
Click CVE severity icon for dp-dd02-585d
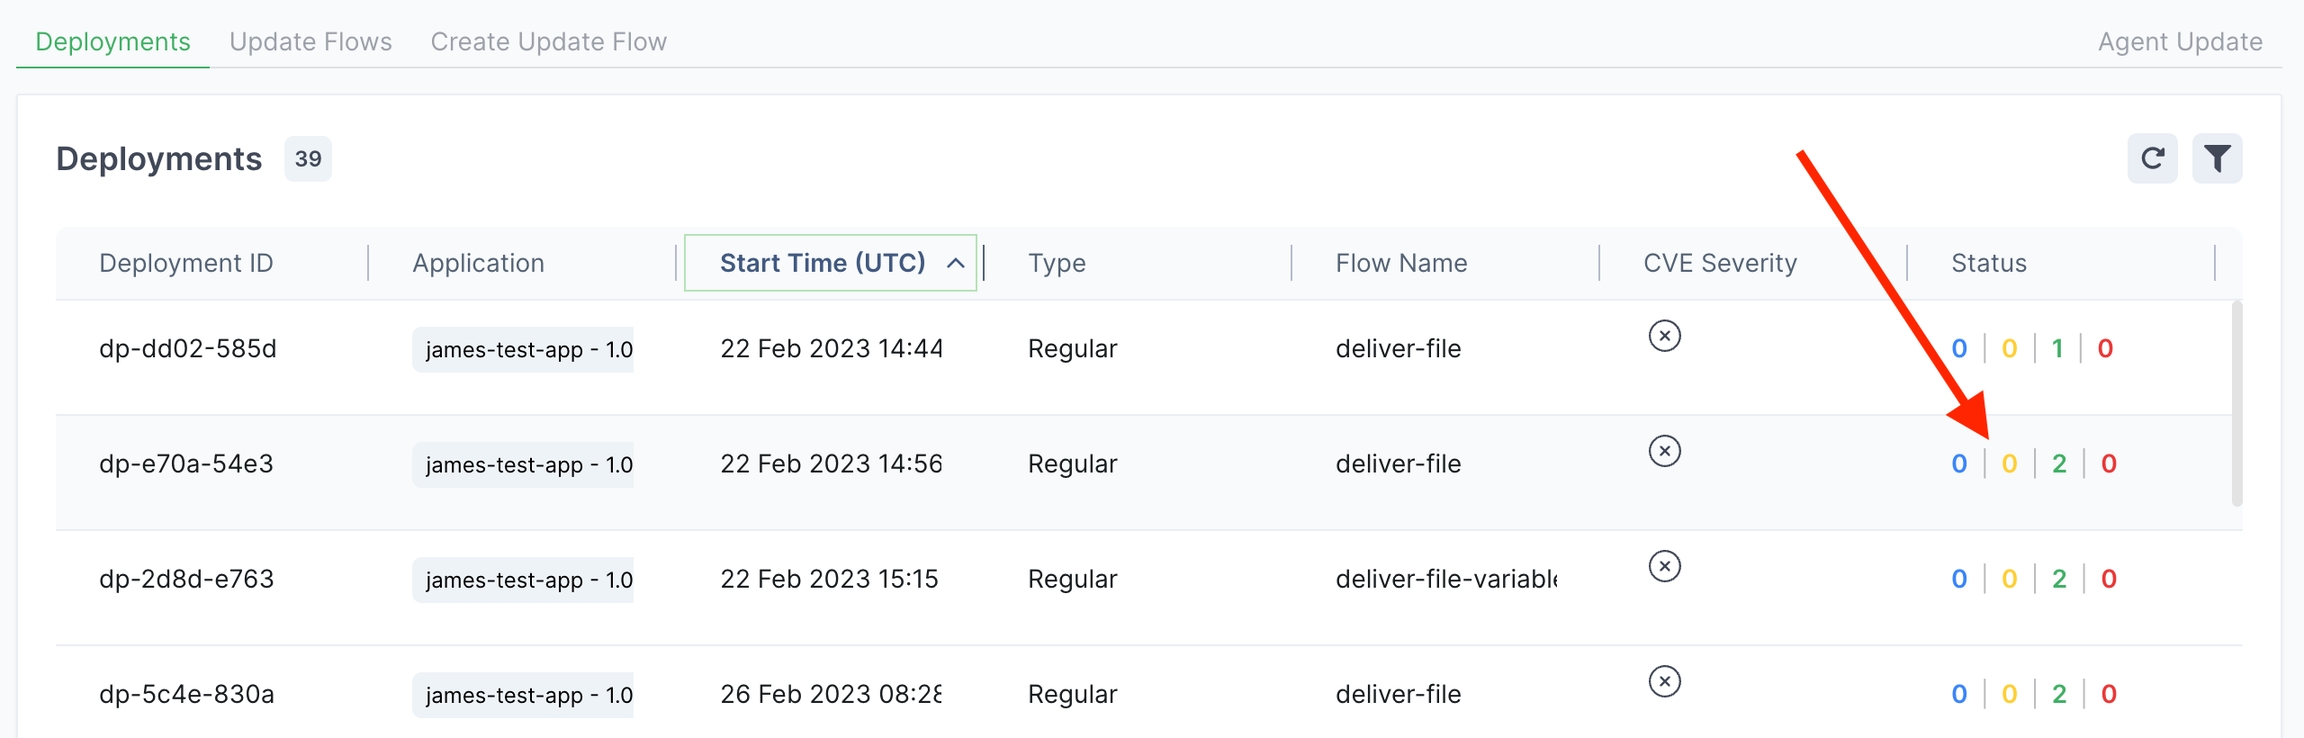tap(1664, 336)
